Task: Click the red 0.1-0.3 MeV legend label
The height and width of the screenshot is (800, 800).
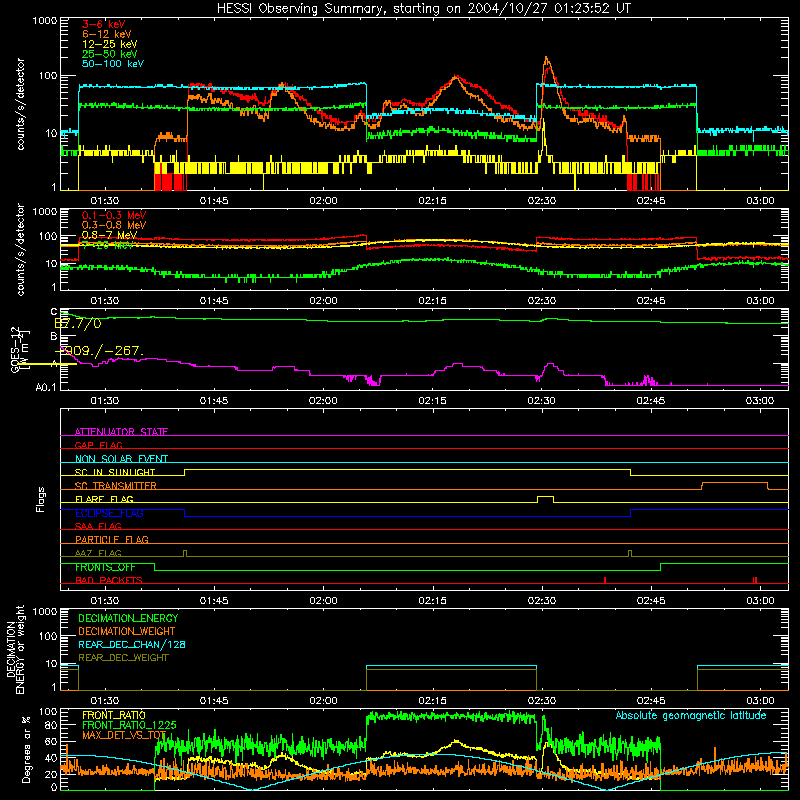Action: [x=114, y=215]
